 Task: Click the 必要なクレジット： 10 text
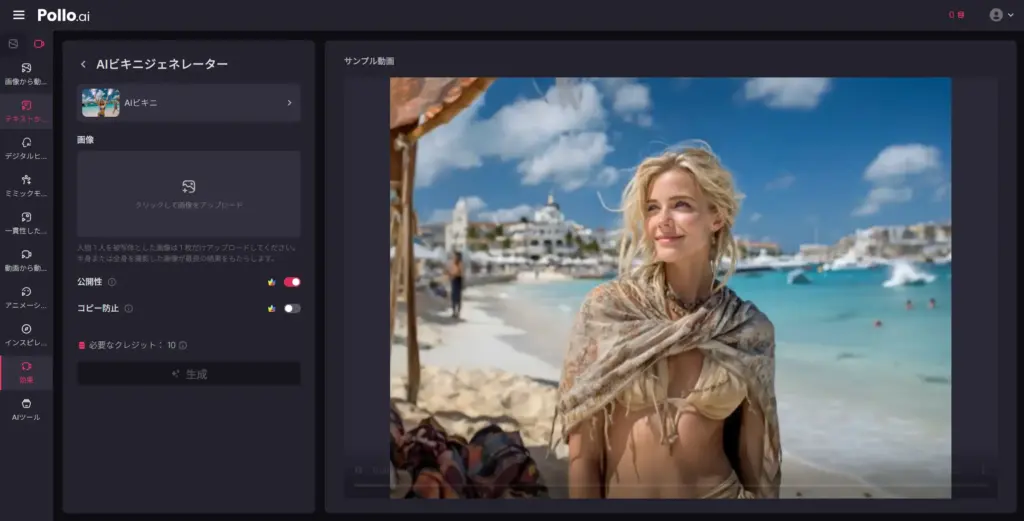132,345
